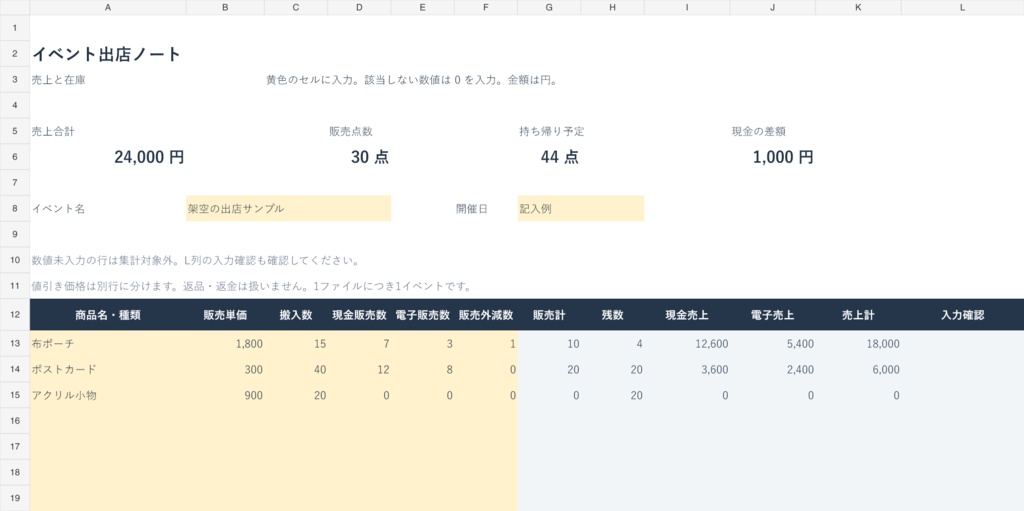Click the 'ポストカード' product cell
1024x511 pixels.
(x=108, y=369)
